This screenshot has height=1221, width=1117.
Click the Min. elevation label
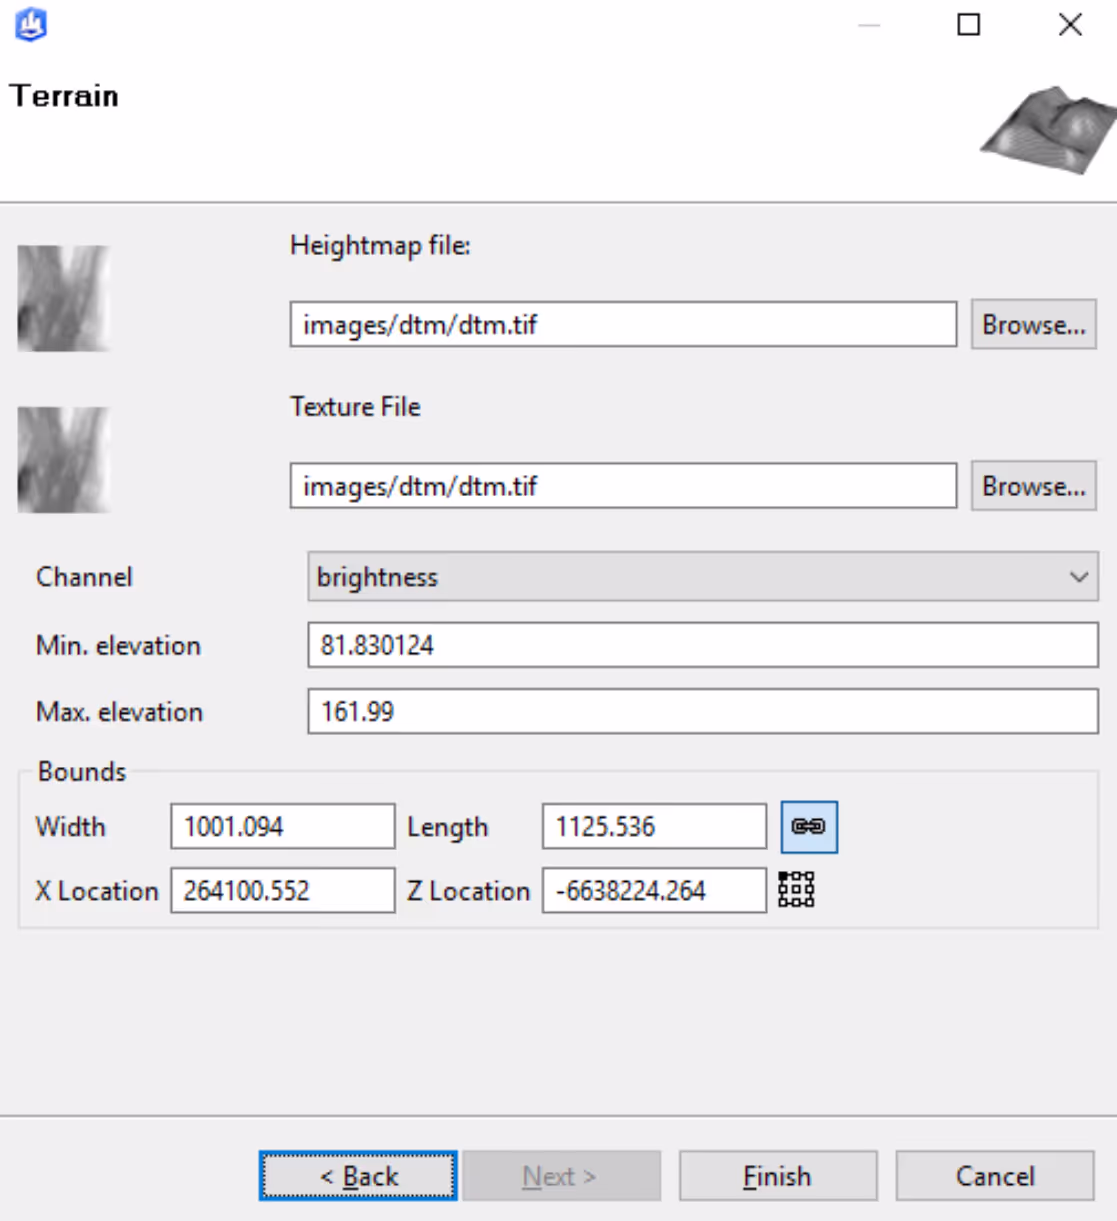(118, 645)
